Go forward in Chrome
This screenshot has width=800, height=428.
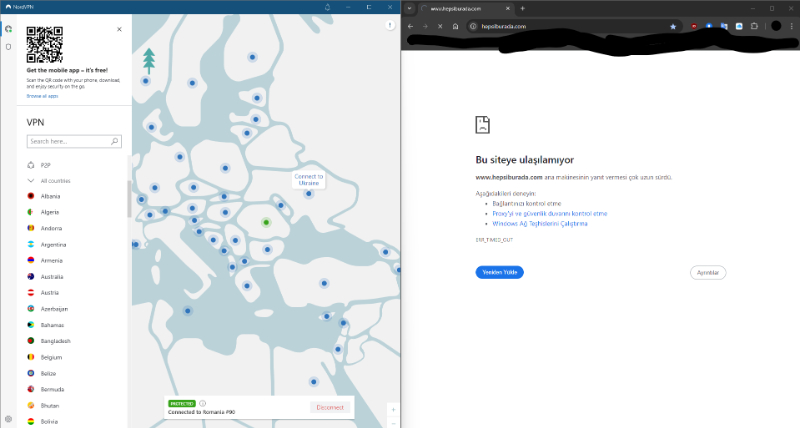(x=426, y=26)
